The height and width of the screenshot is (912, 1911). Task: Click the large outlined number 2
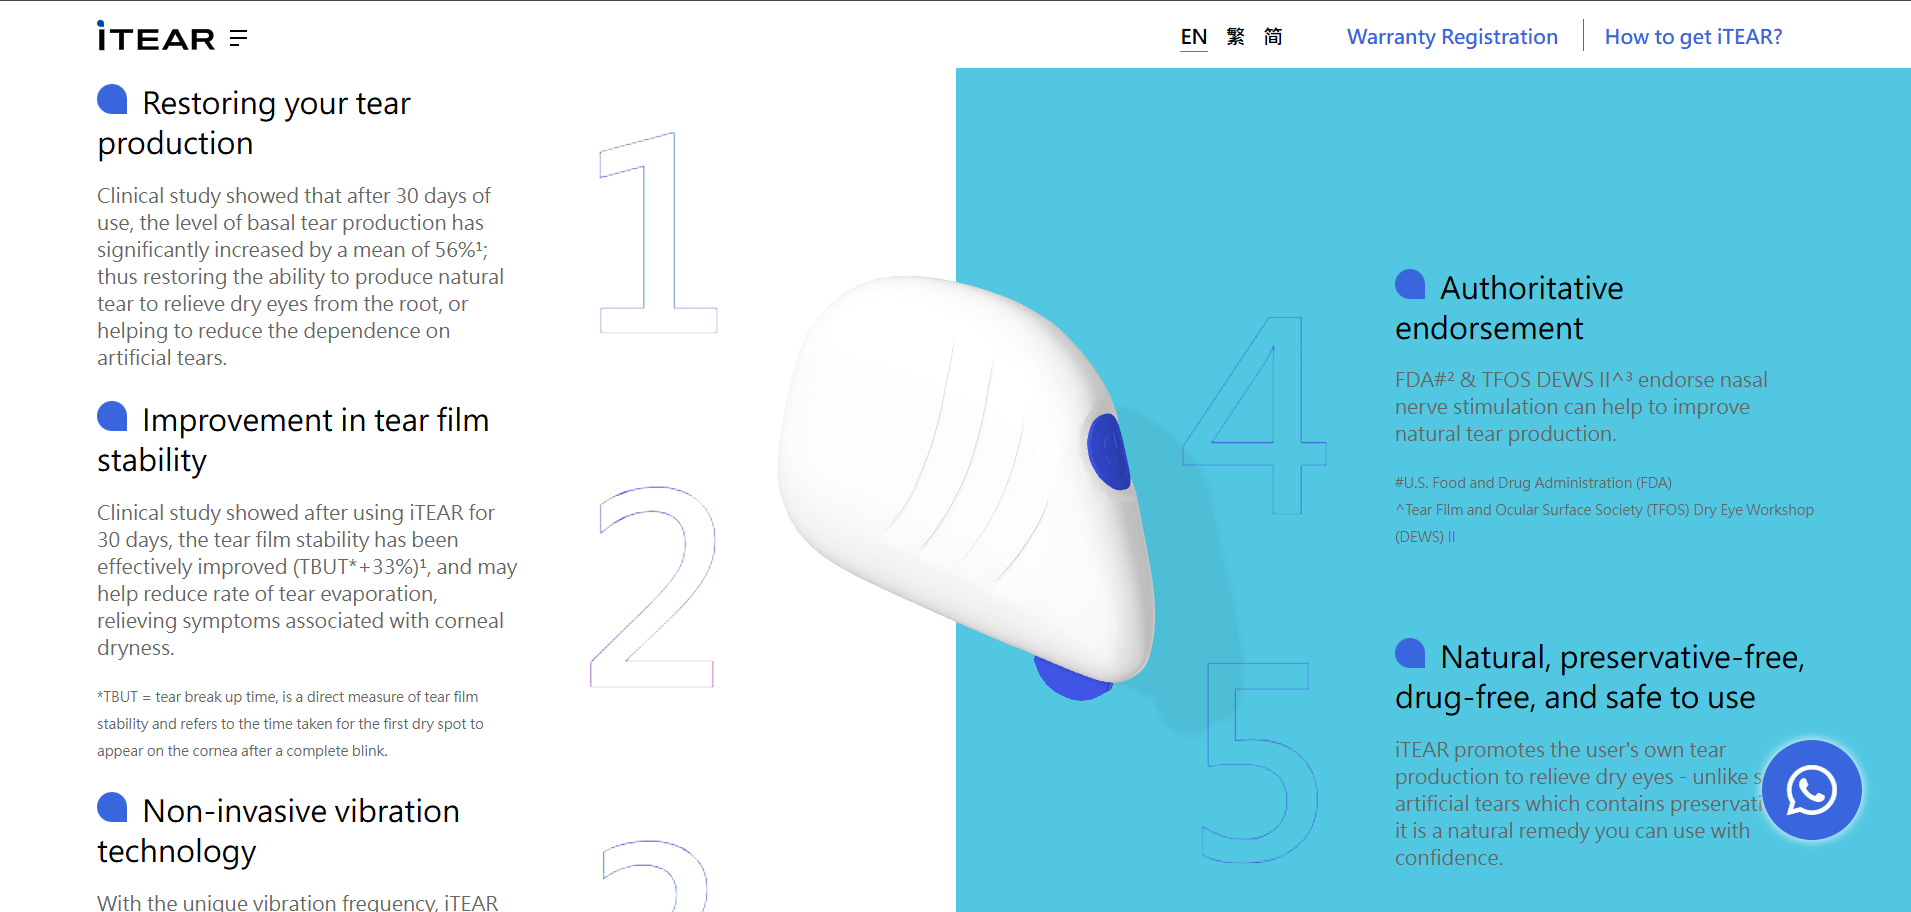[652, 587]
